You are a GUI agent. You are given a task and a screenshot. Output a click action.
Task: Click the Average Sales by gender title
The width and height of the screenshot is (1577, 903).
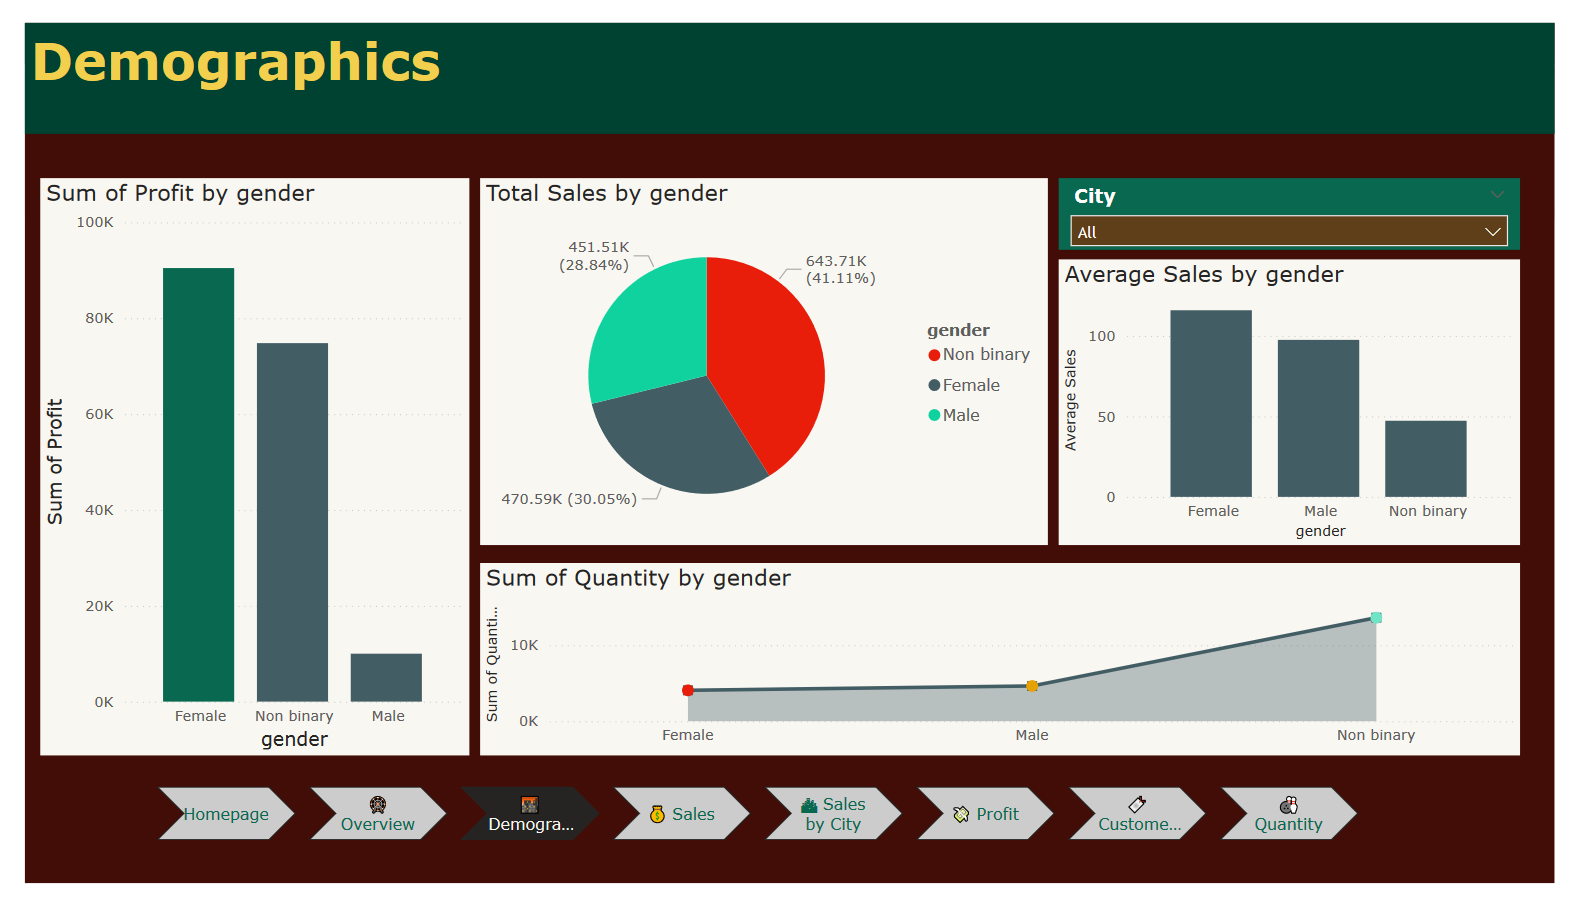[1204, 274]
